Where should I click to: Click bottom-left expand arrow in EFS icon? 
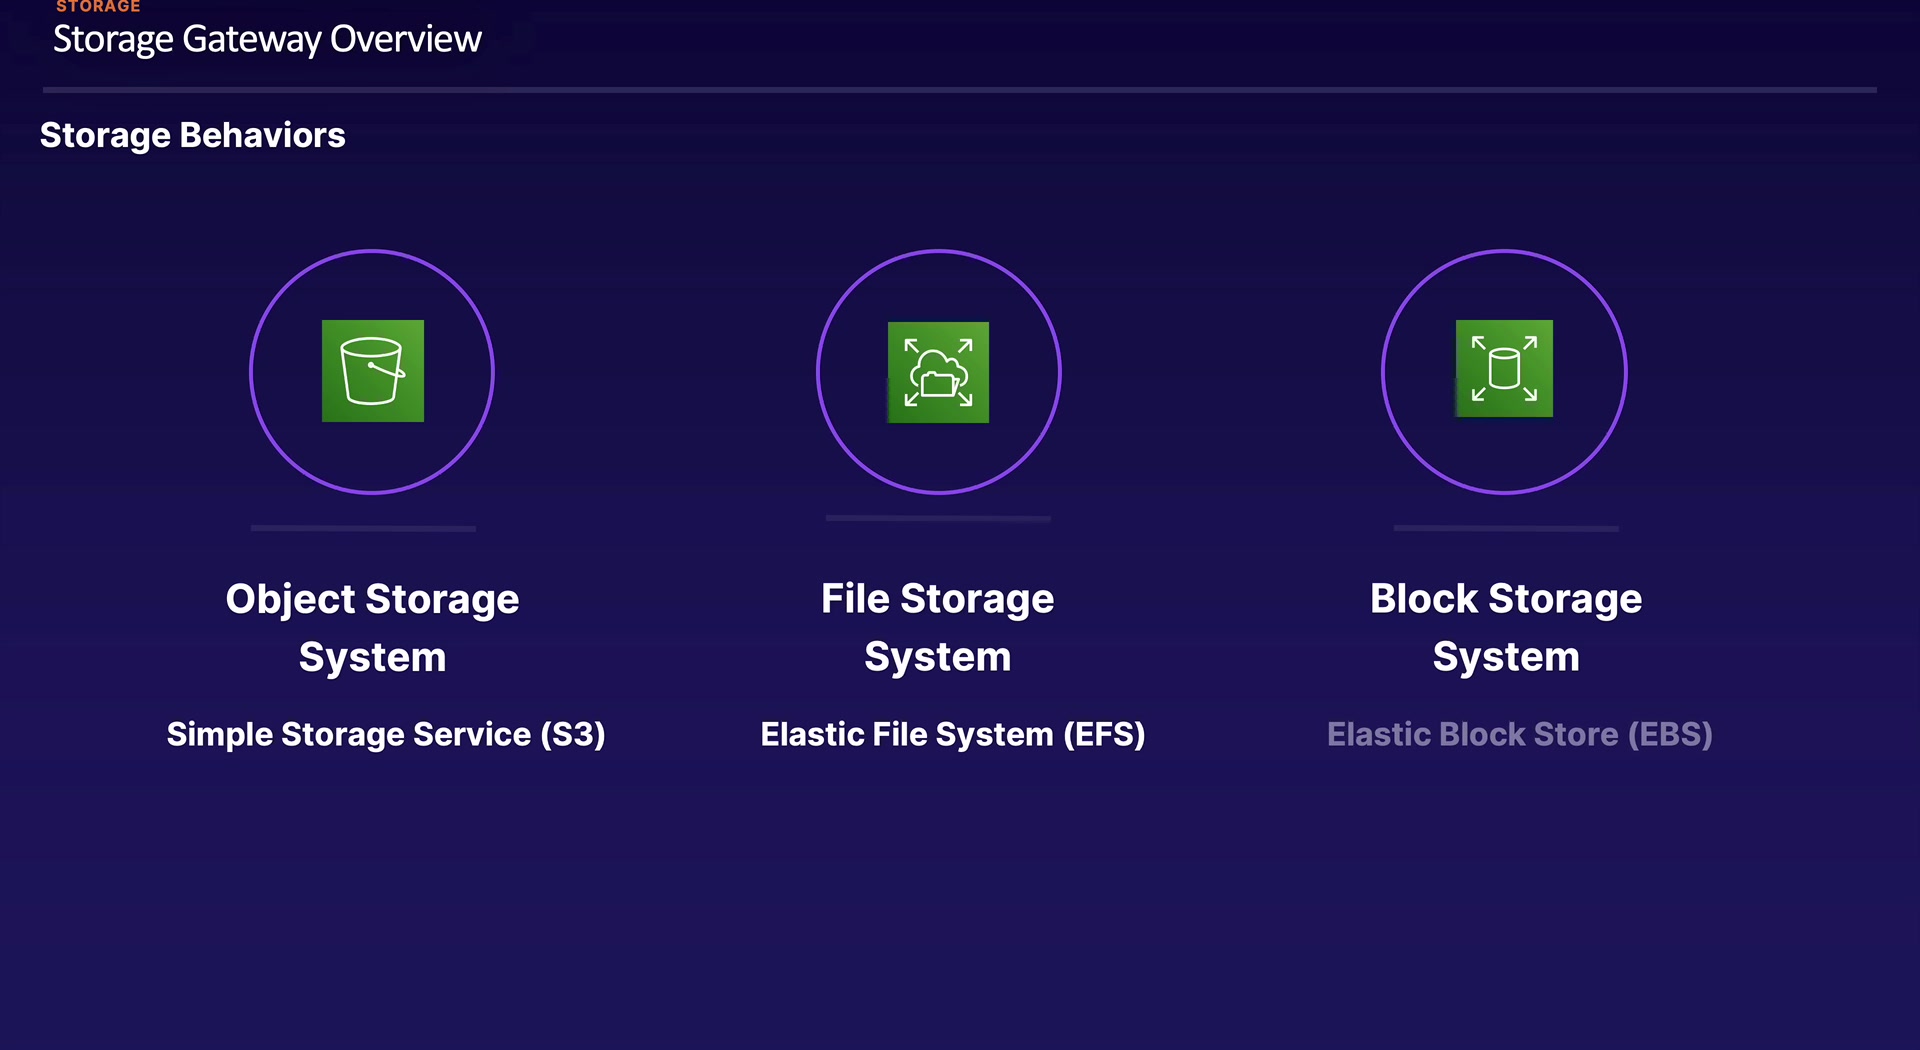click(x=911, y=399)
